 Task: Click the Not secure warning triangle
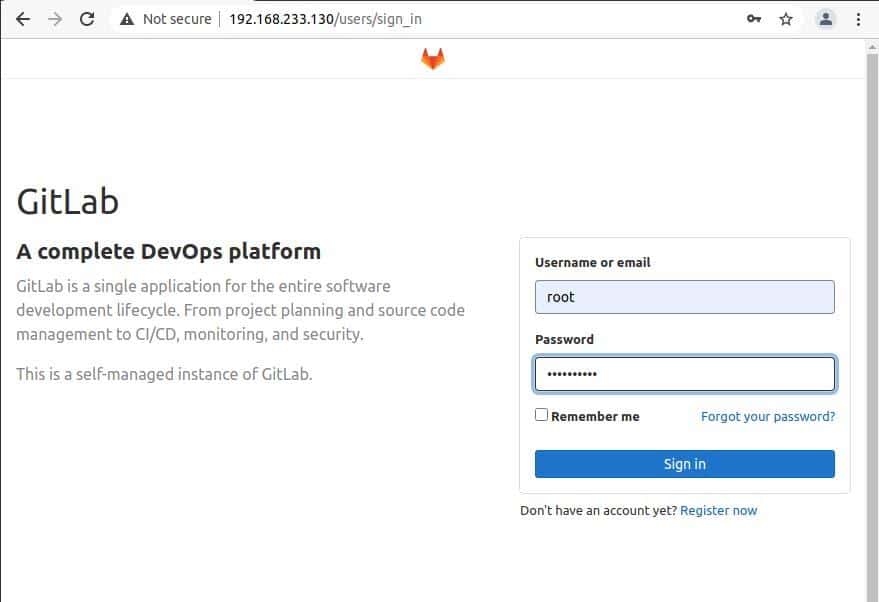pyautogui.click(x=127, y=19)
